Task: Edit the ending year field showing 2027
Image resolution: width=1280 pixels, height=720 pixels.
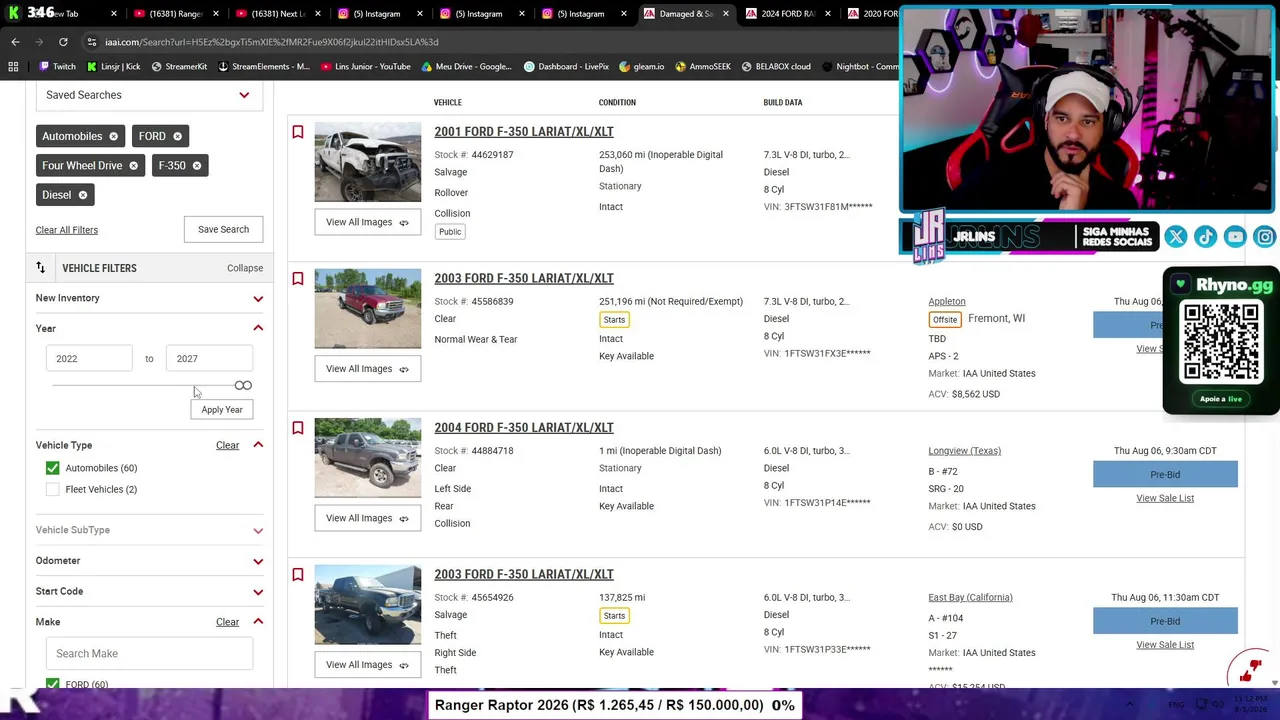Action: [x=209, y=359]
